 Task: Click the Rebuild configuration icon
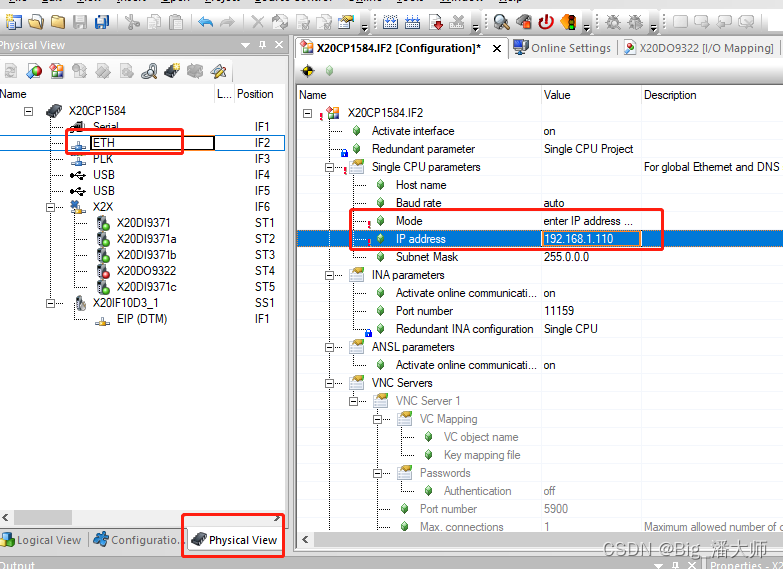(412, 22)
